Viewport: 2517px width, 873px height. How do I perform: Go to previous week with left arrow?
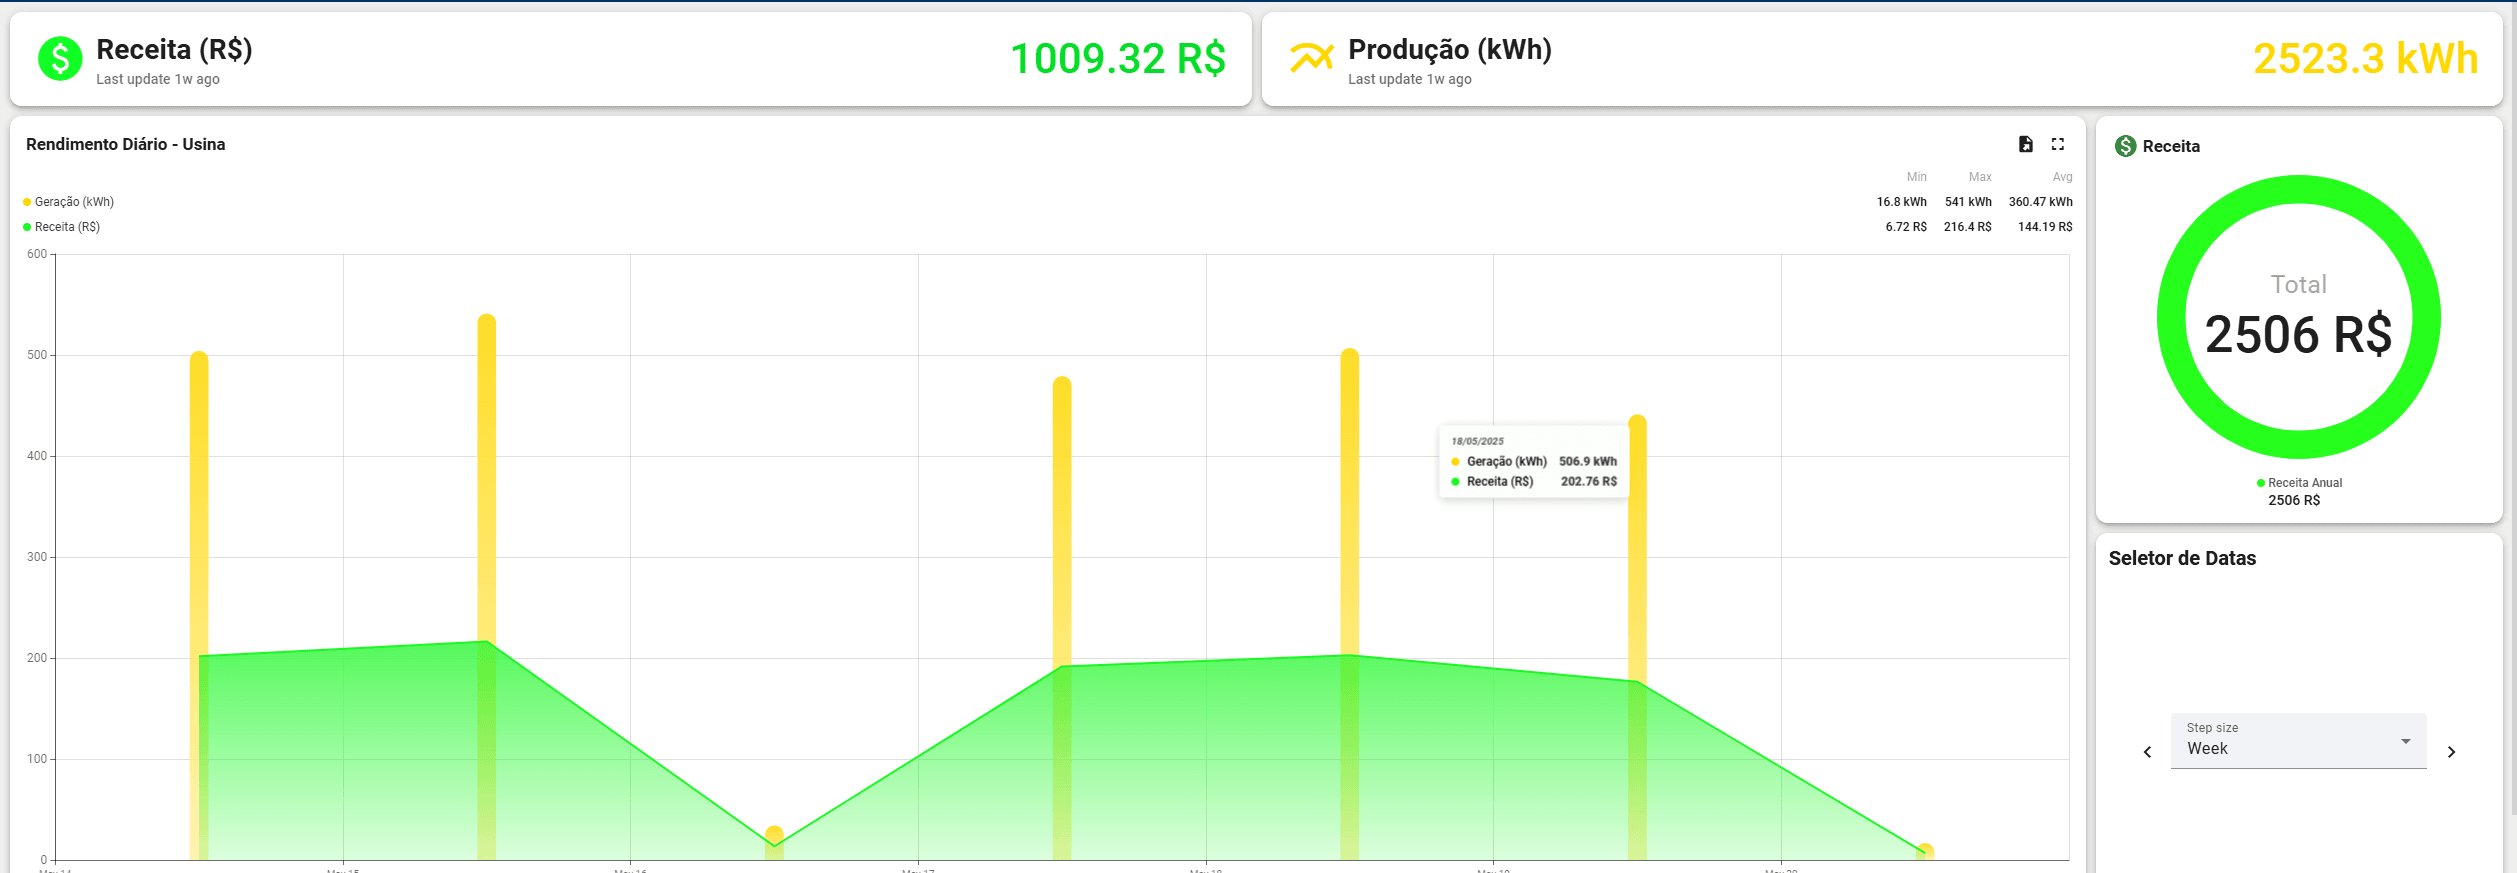pyautogui.click(x=2147, y=752)
